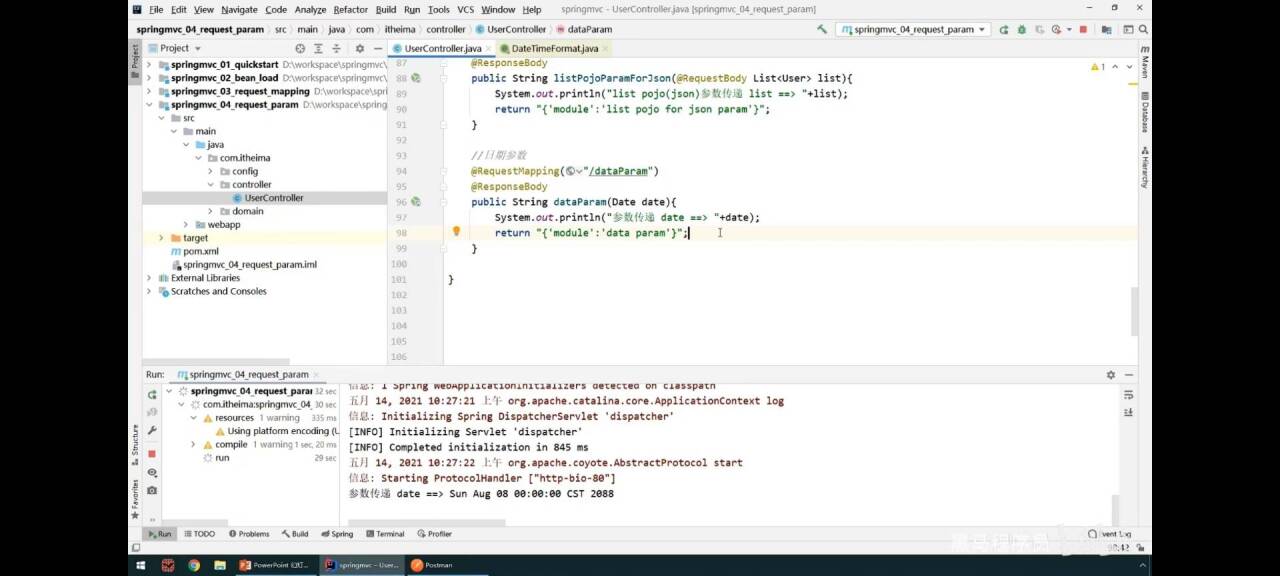This screenshot has width=1280, height=576.
Task: Click the Debug bug icon in main toolbar
Action: pos(1020,29)
